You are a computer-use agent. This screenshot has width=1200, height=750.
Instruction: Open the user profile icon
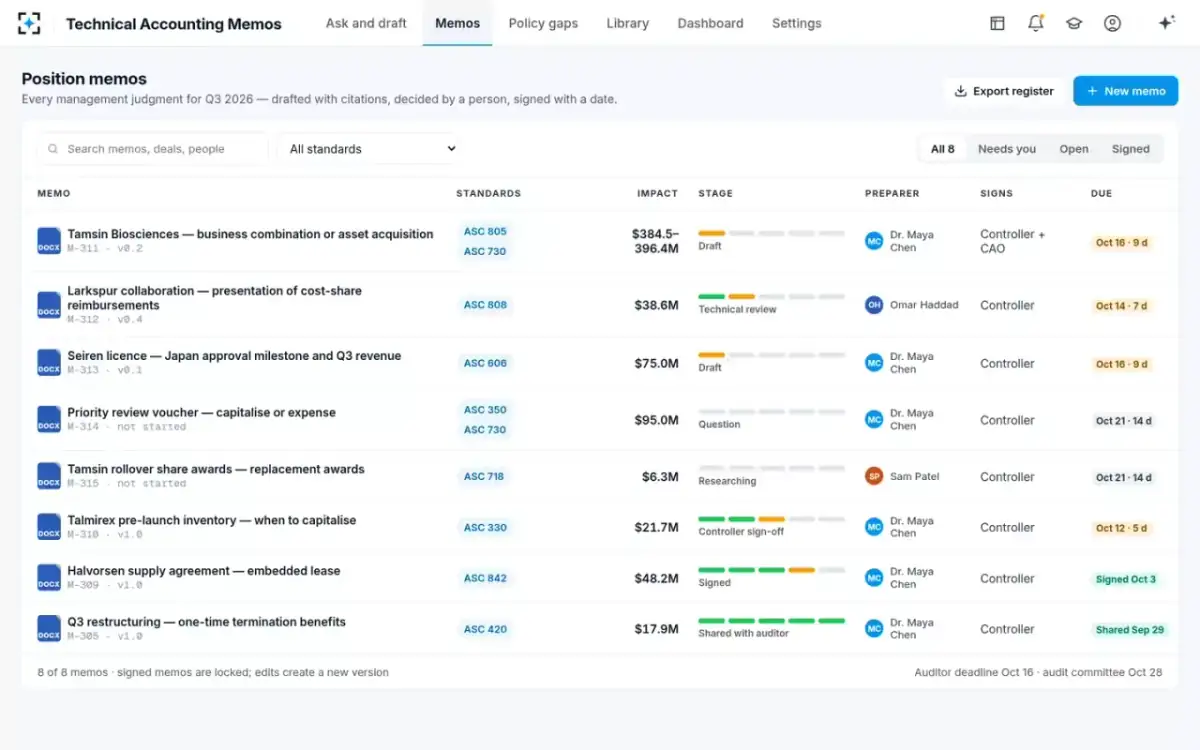pos(1112,23)
